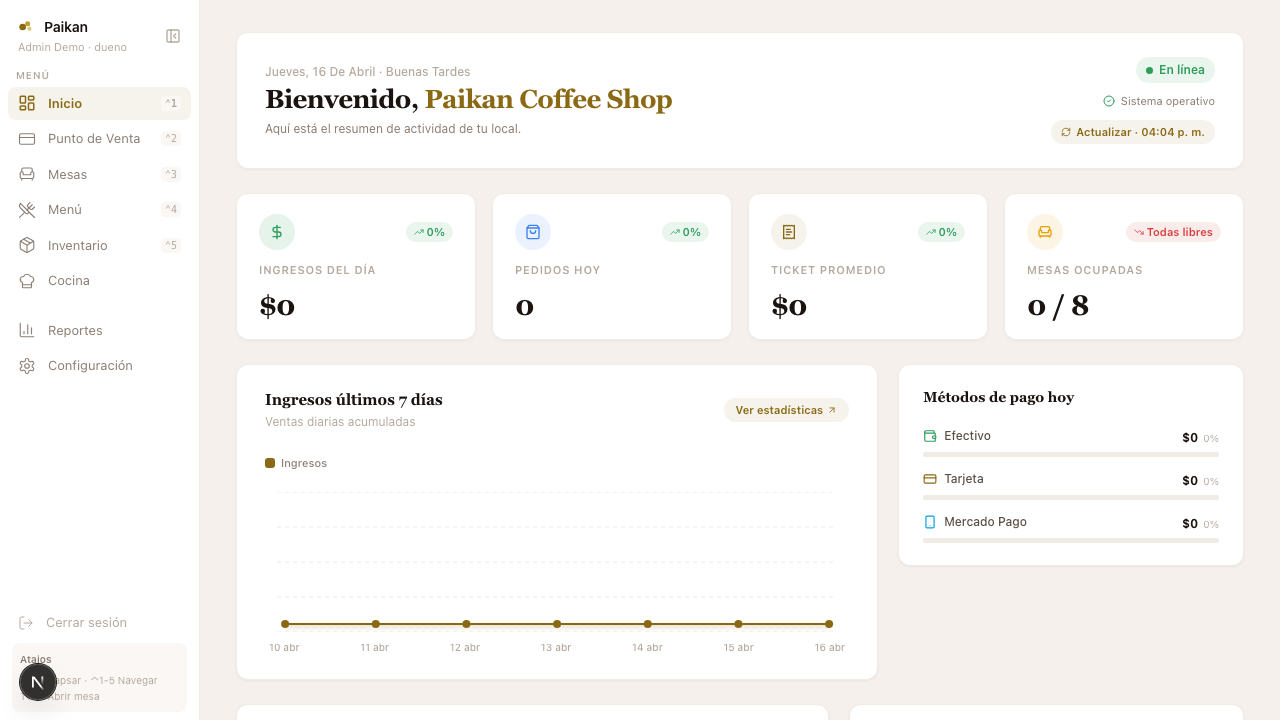Click the logout arrow icon
The image size is (1280, 720).
(x=26, y=623)
